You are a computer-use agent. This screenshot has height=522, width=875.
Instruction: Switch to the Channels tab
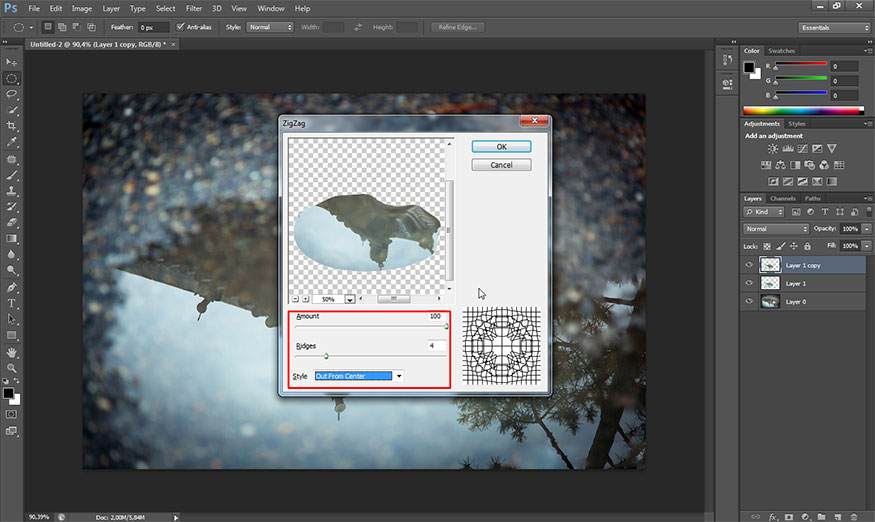[781, 198]
